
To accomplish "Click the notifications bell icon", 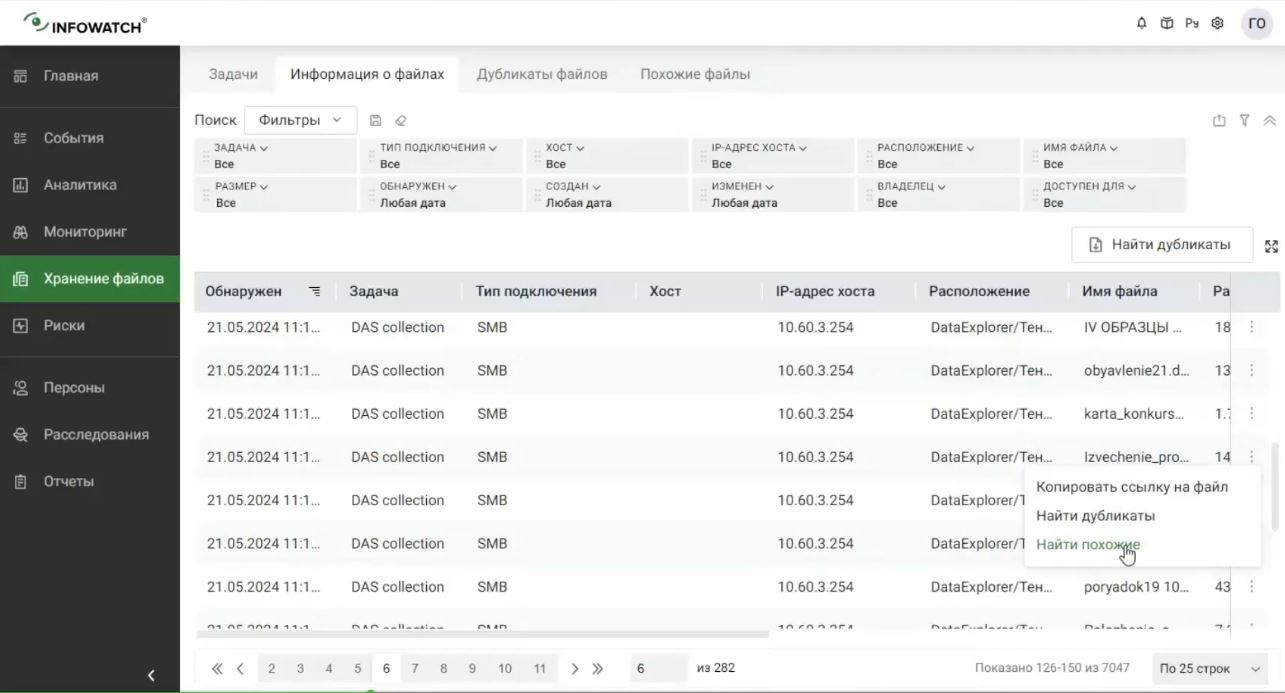I will click(x=1142, y=23).
